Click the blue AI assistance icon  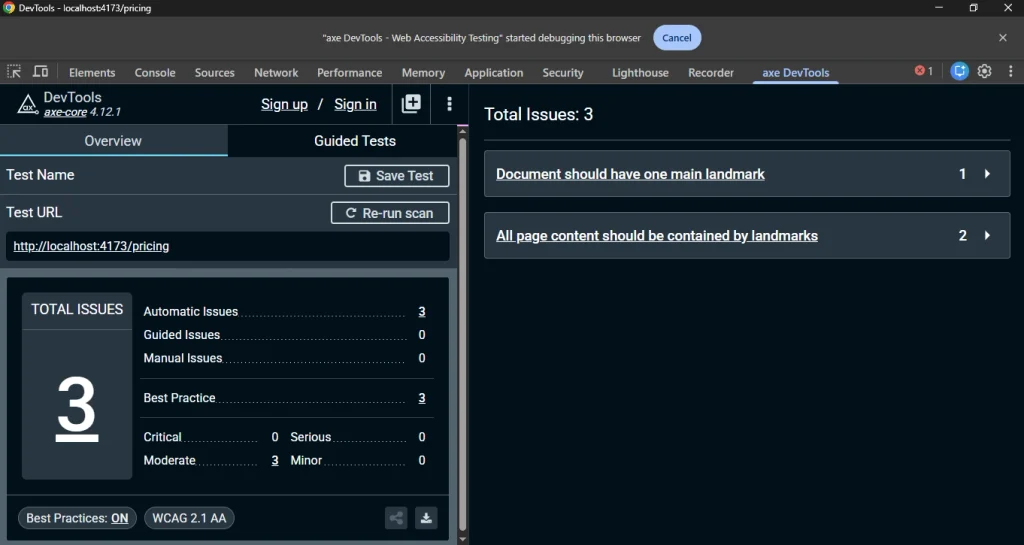pos(959,72)
